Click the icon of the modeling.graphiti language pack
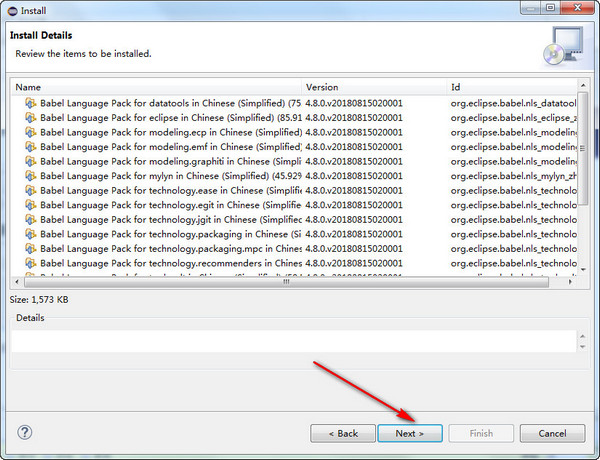 (x=31, y=161)
